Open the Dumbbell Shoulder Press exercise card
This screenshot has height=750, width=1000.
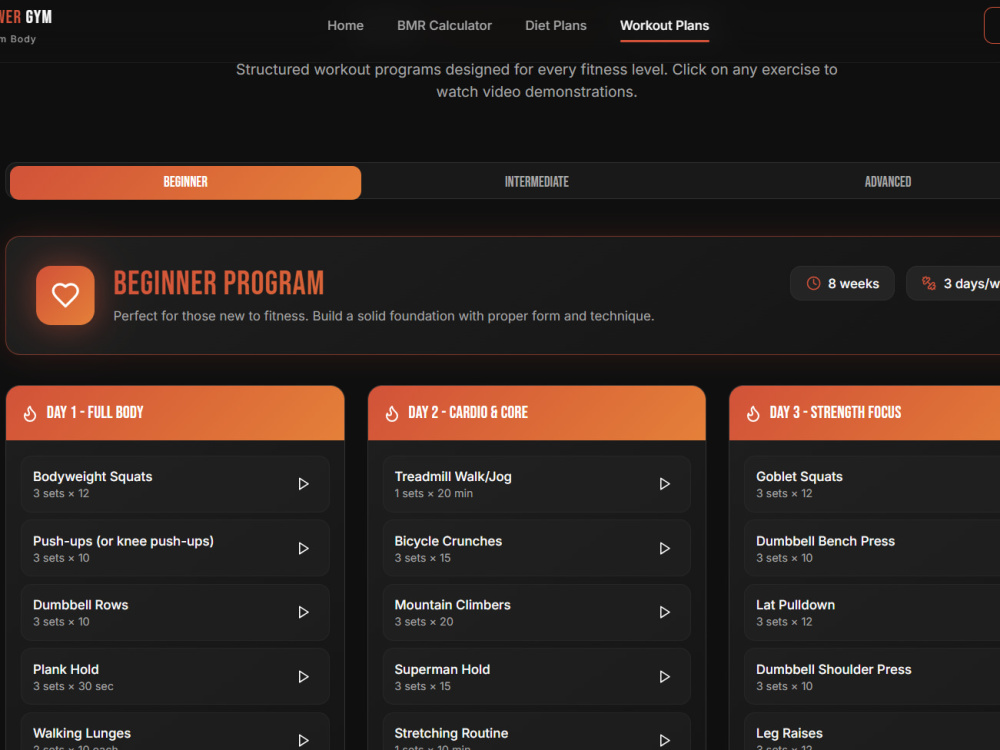tap(872, 677)
